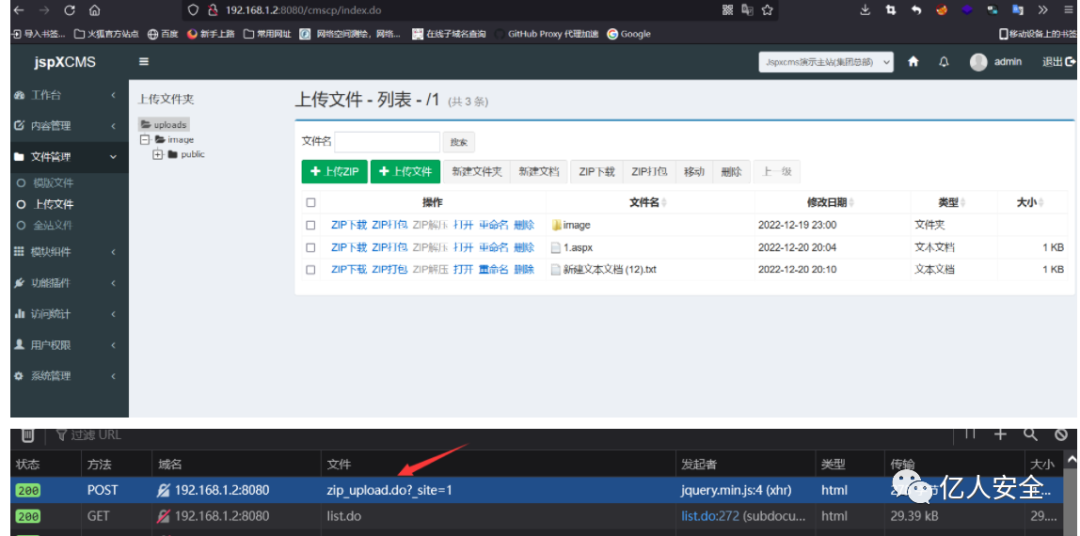Image resolution: width=1080 pixels, height=536 pixels.
Task: Click the green 上传文件 button
Action: point(405,172)
